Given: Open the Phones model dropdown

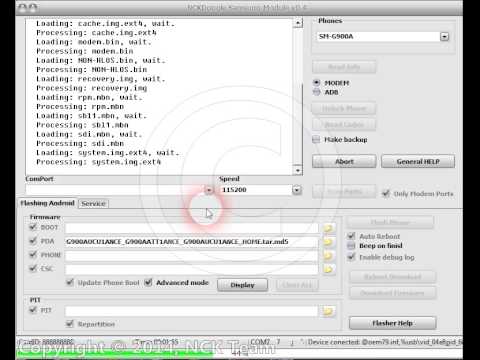Looking at the screenshot, I should click(444, 37).
